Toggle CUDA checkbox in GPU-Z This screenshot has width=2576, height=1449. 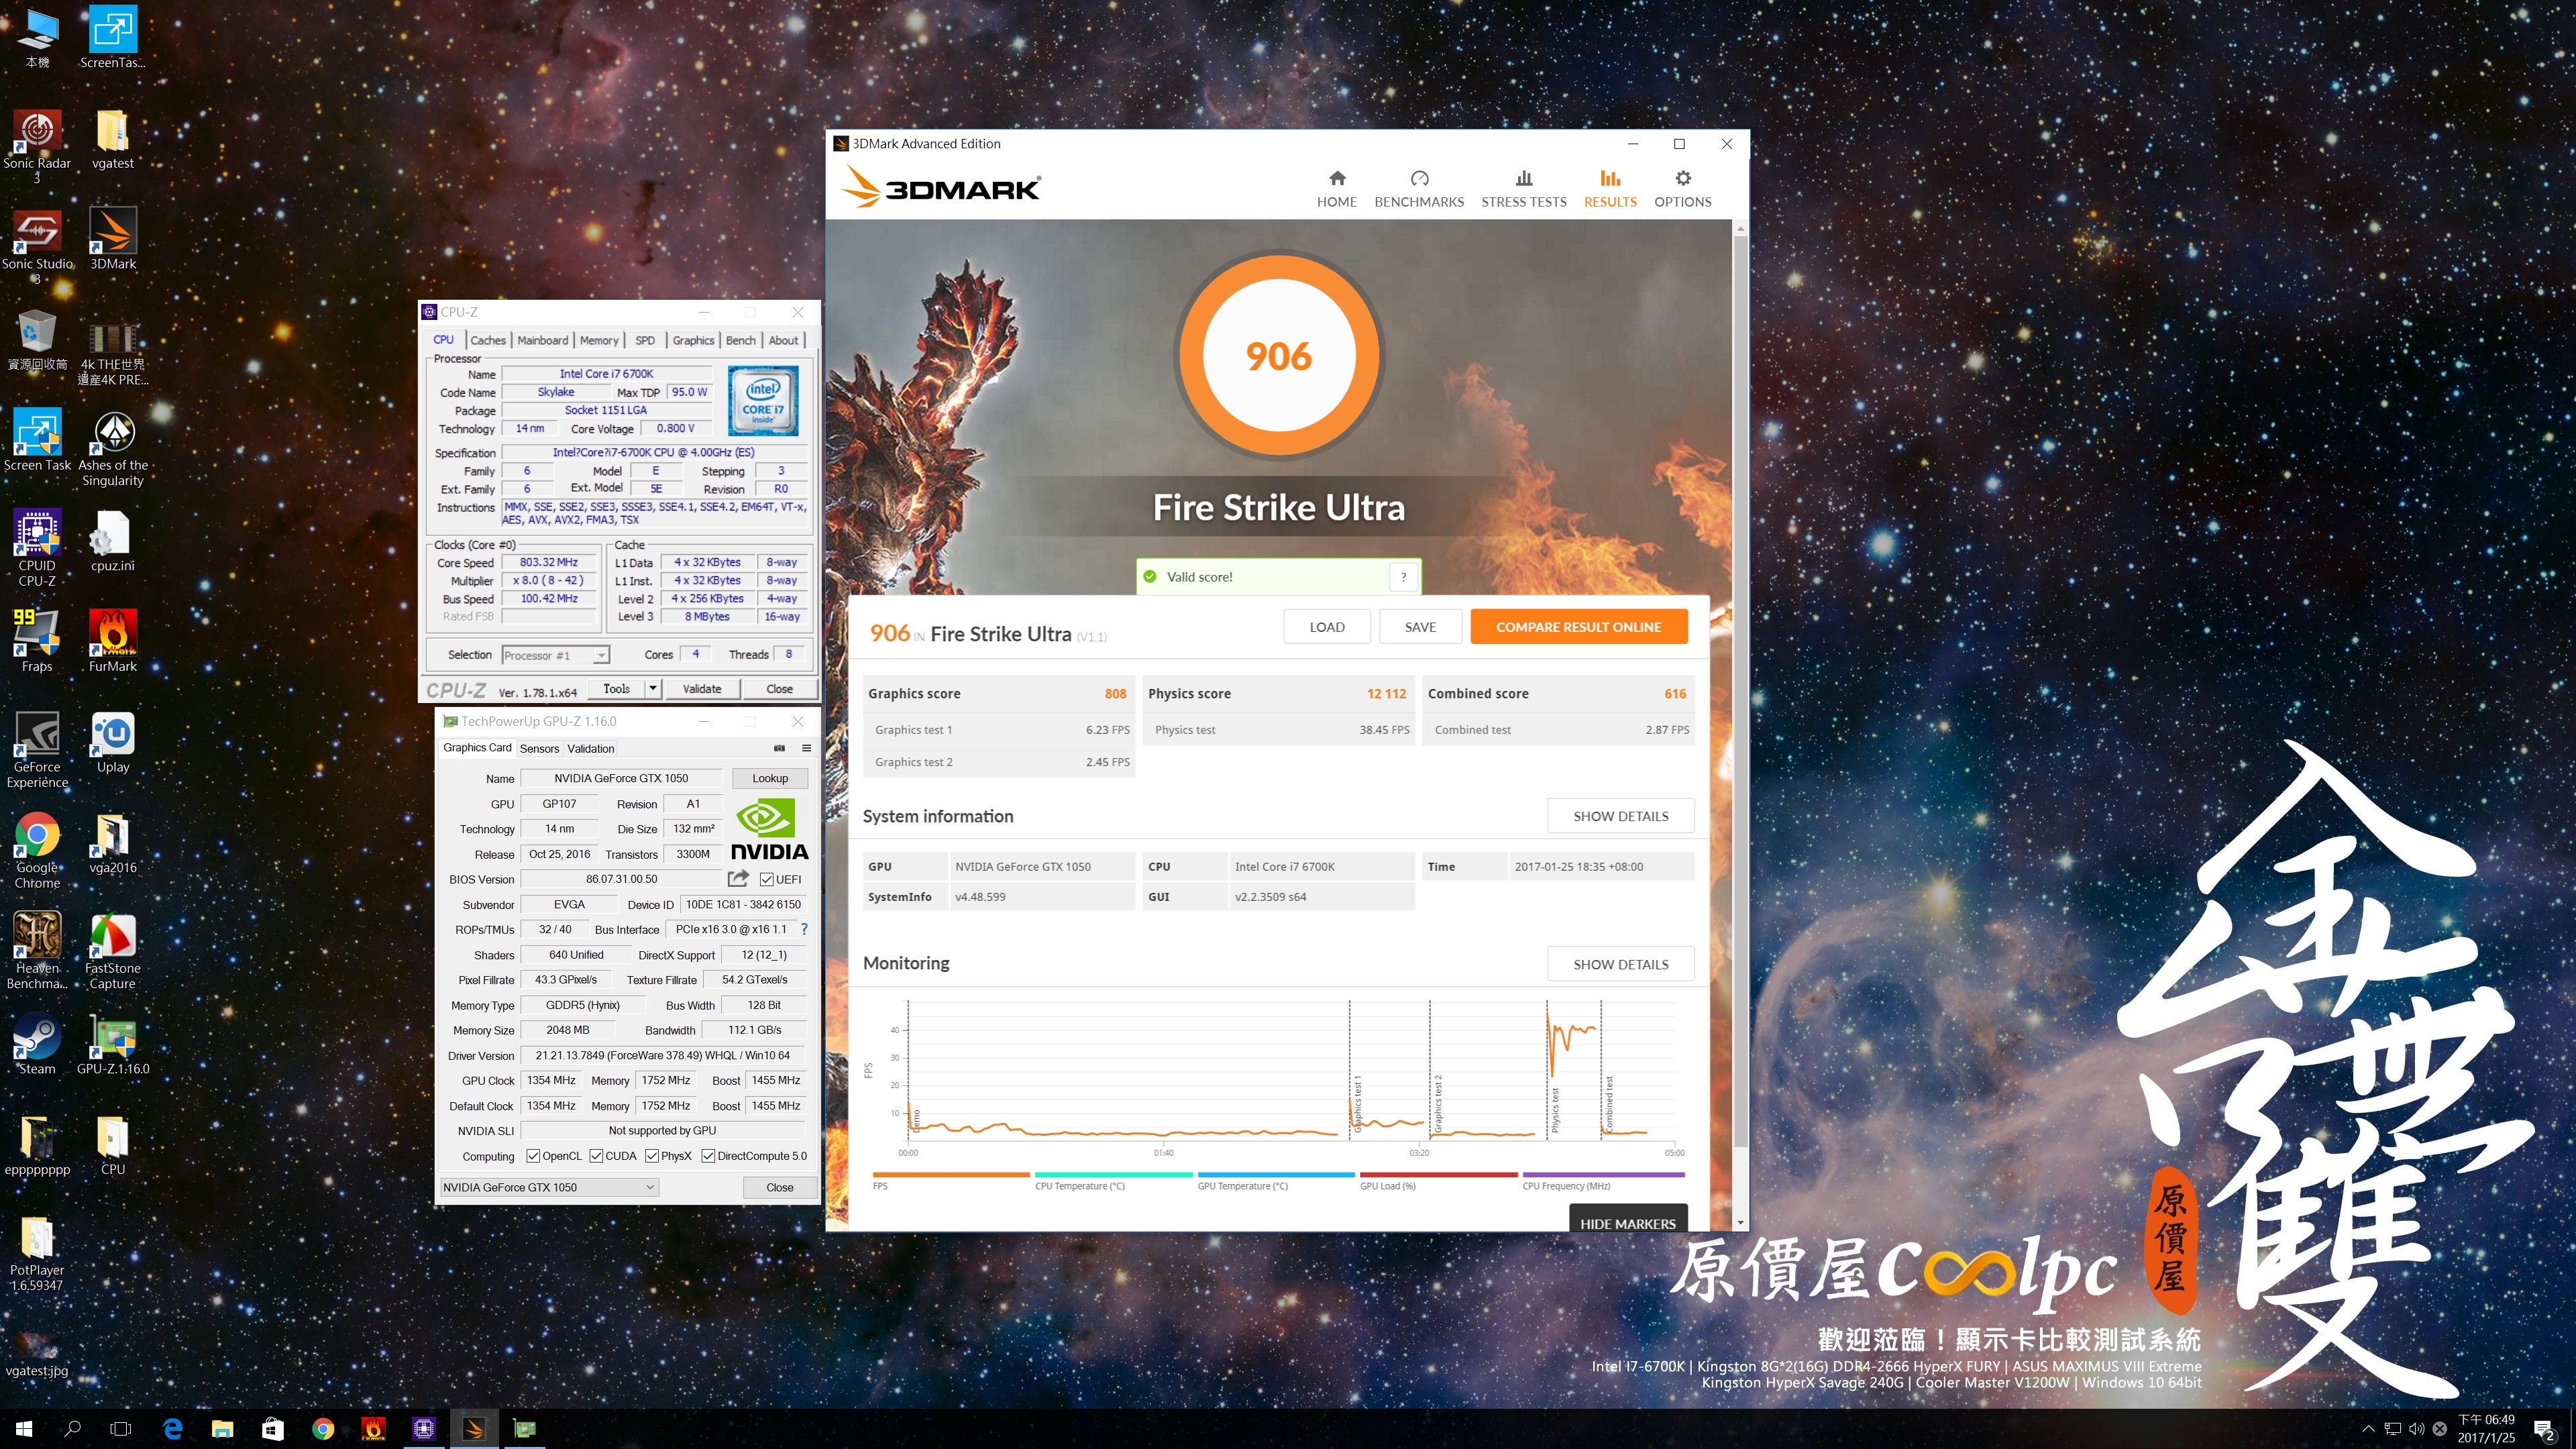pyautogui.click(x=596, y=1156)
